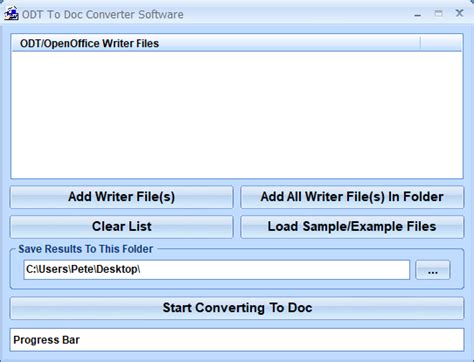Open folder browse dialog with ... button
This screenshot has width=474, height=362.
tap(433, 270)
